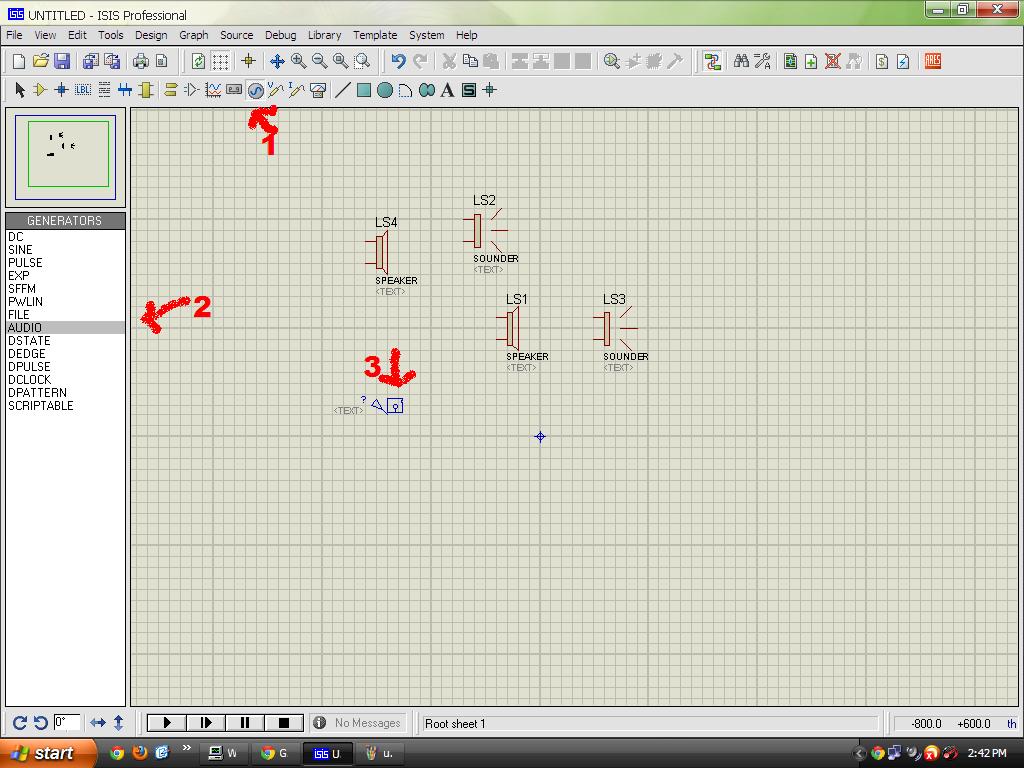Open the Library menu
This screenshot has height=768, width=1024.
[x=325, y=35]
